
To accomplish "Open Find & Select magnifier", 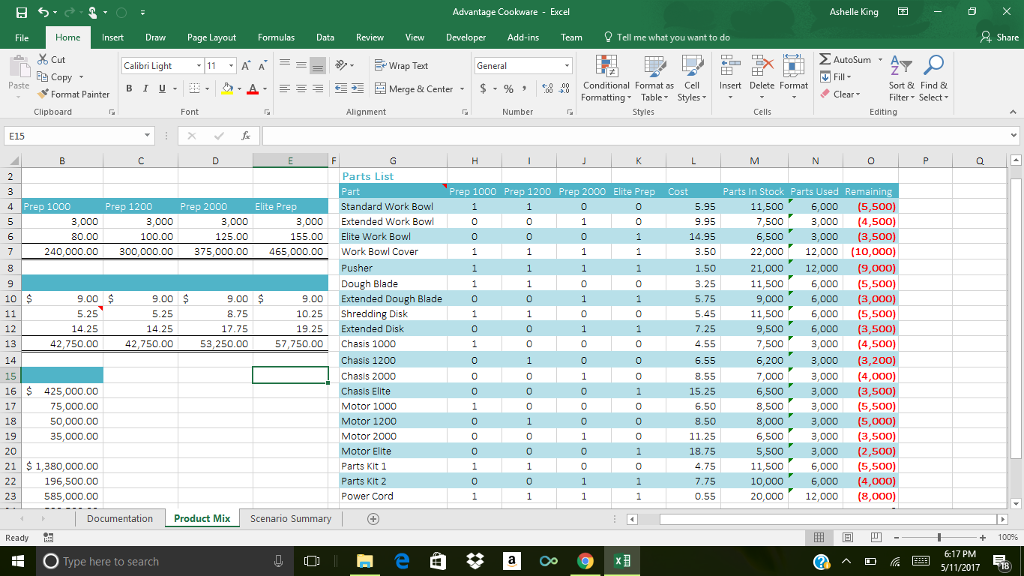I will 933,79.
